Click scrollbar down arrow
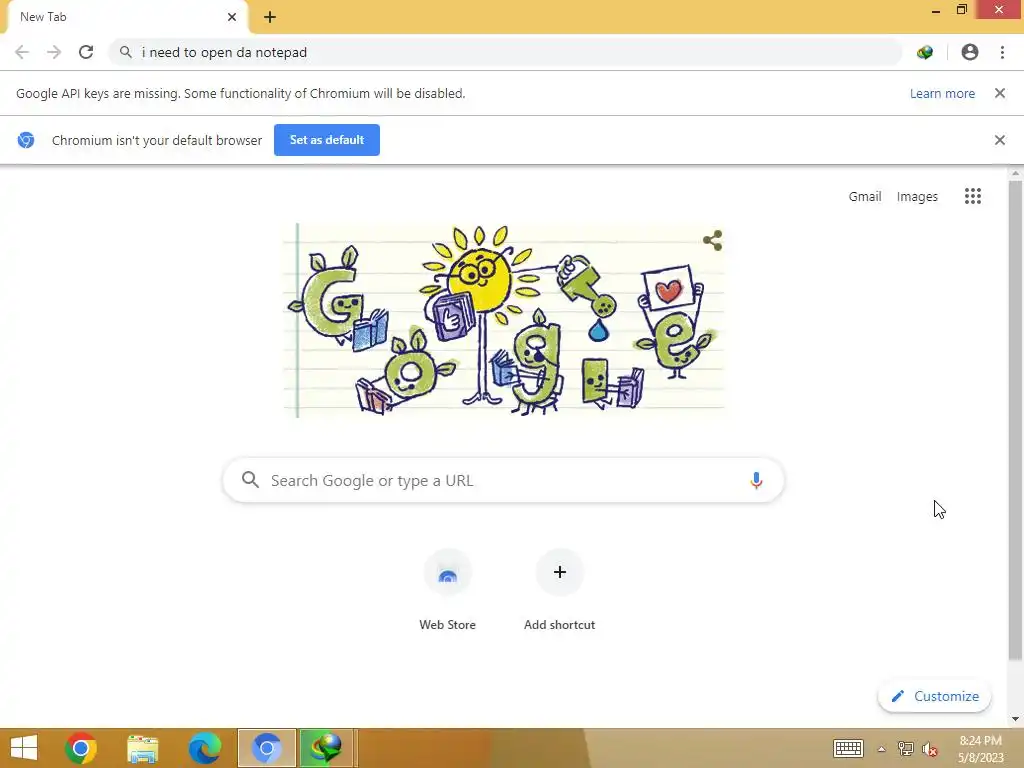1024x768 pixels. (x=1015, y=719)
